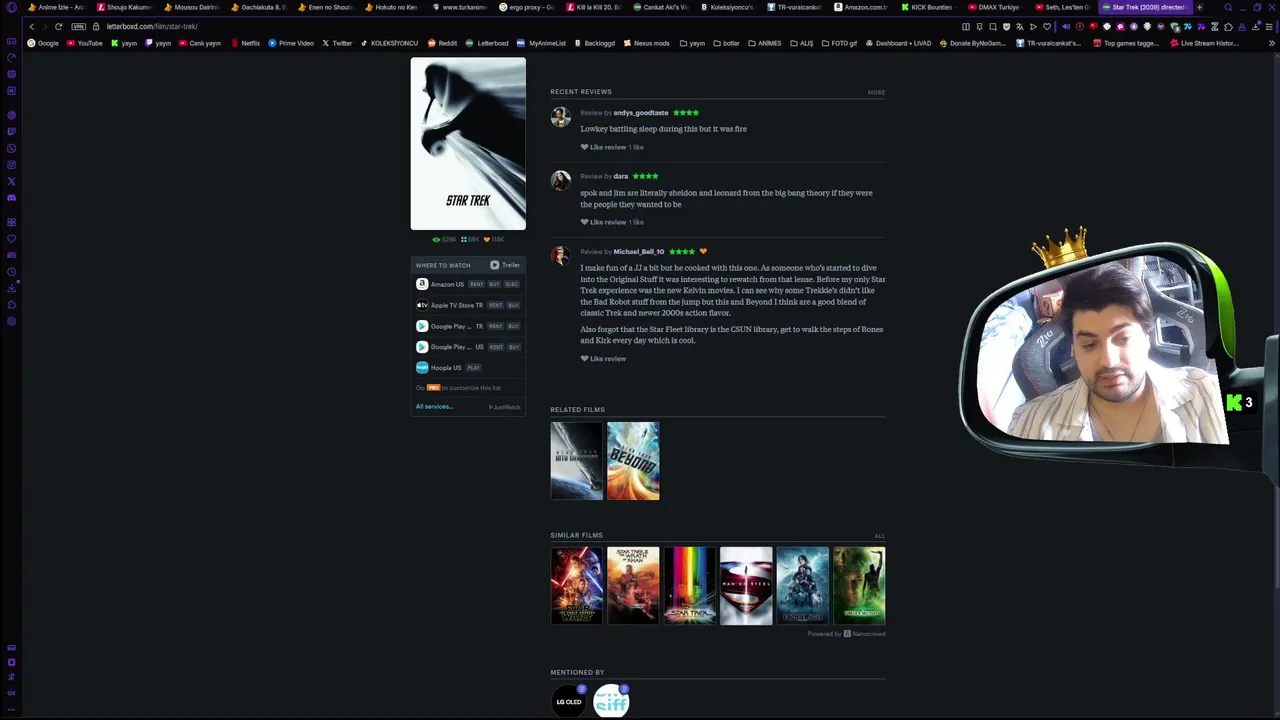Open the ANIMES bookmarks folder

tap(765, 43)
